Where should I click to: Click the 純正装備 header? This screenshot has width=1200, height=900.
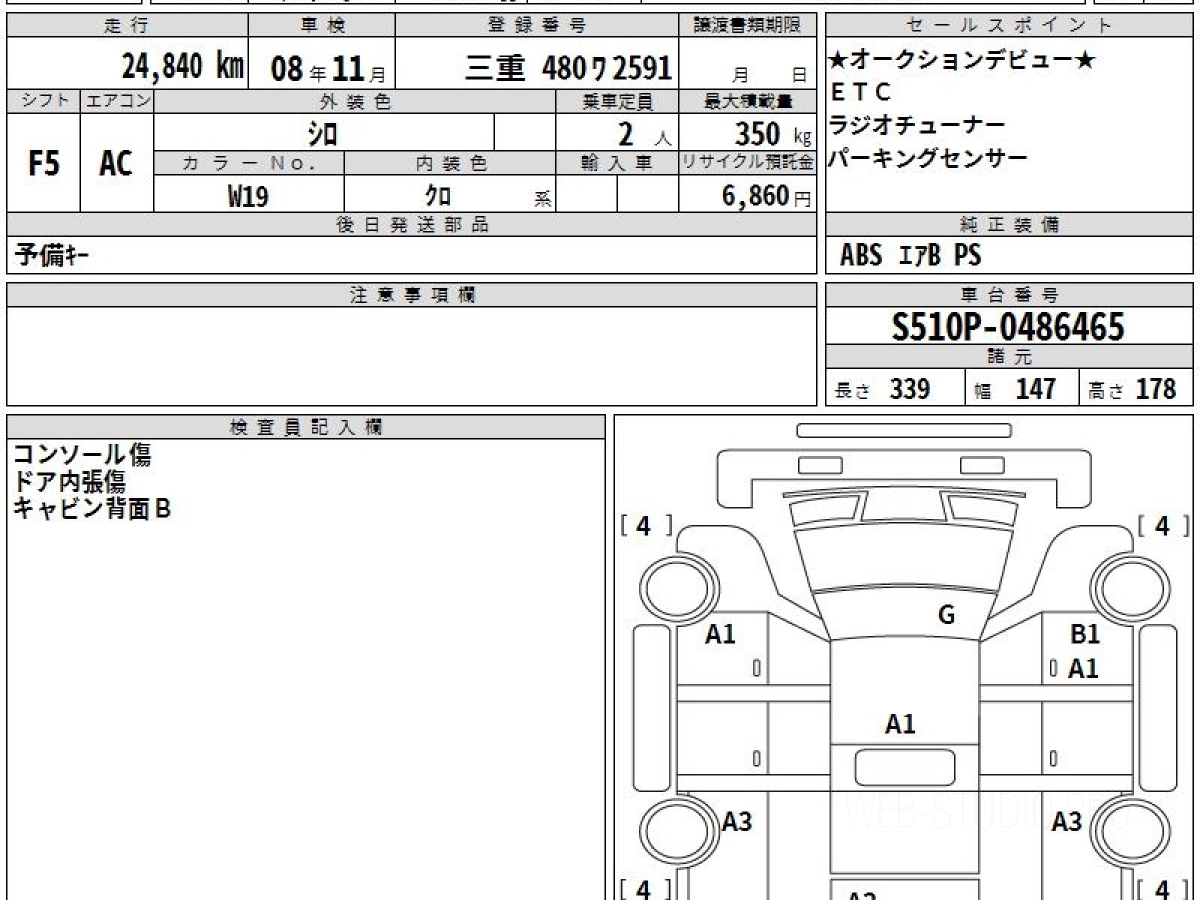coord(1010,225)
